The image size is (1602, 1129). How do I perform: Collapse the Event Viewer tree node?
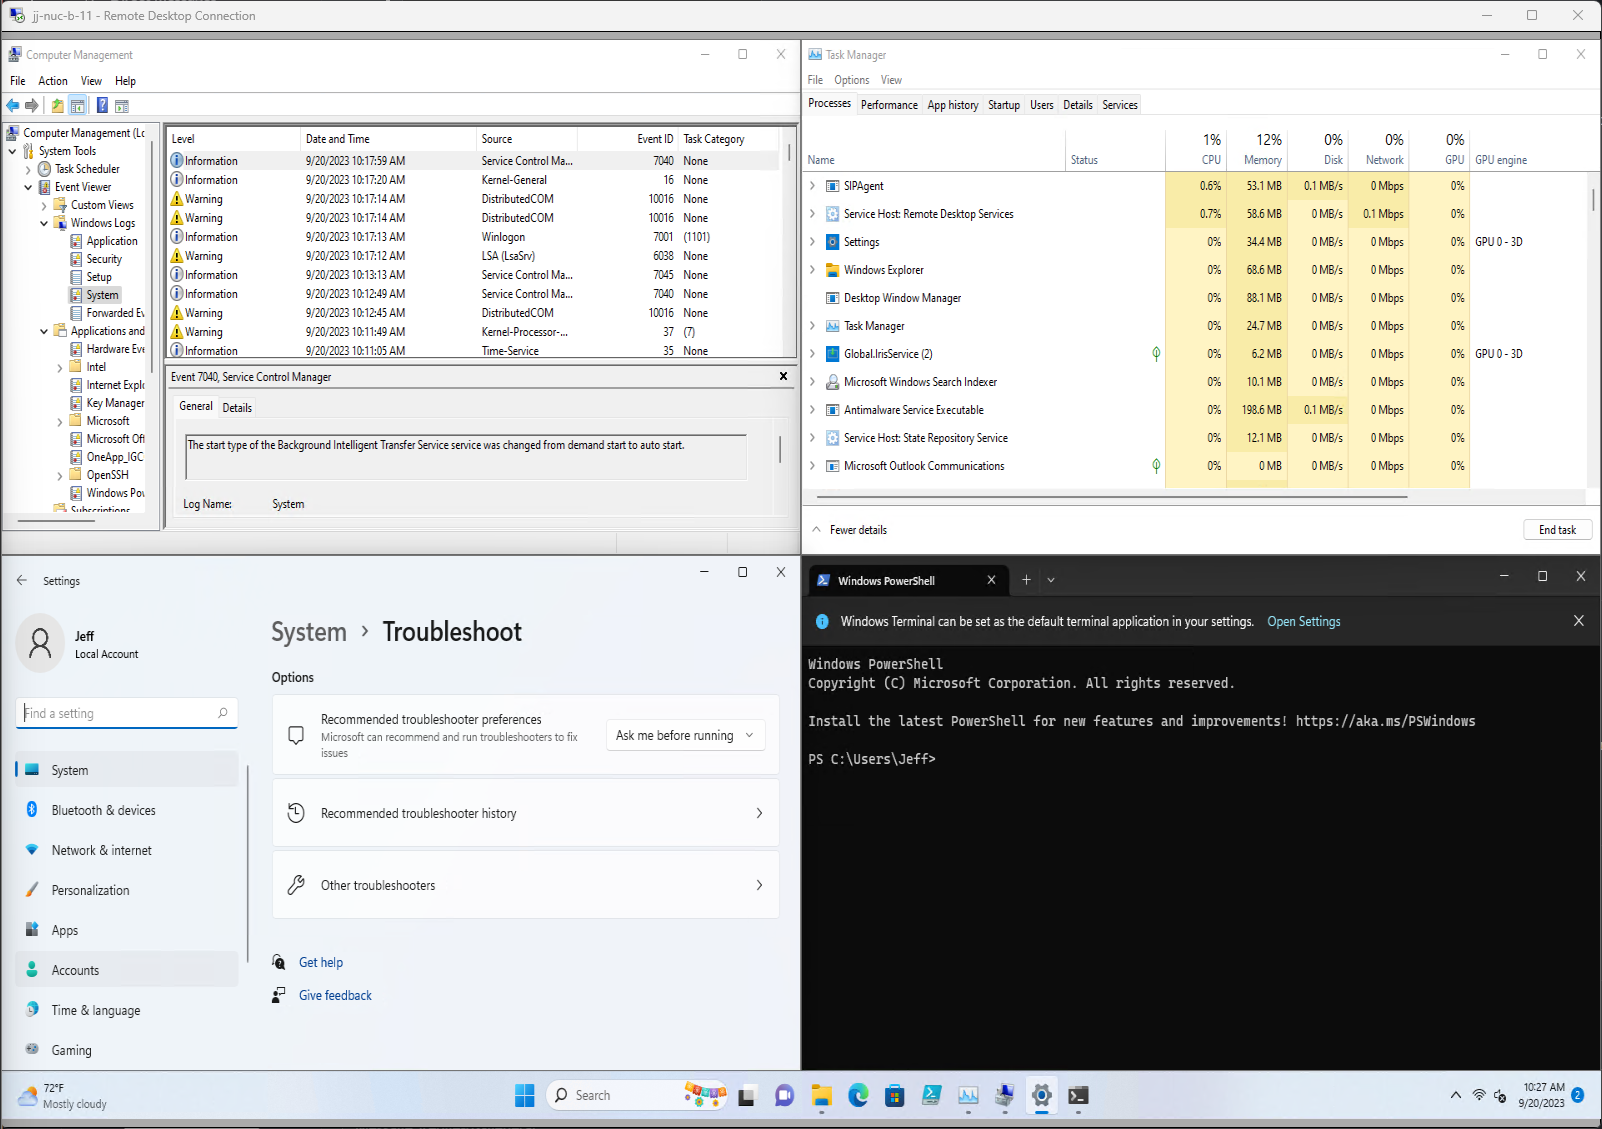[x=28, y=187]
